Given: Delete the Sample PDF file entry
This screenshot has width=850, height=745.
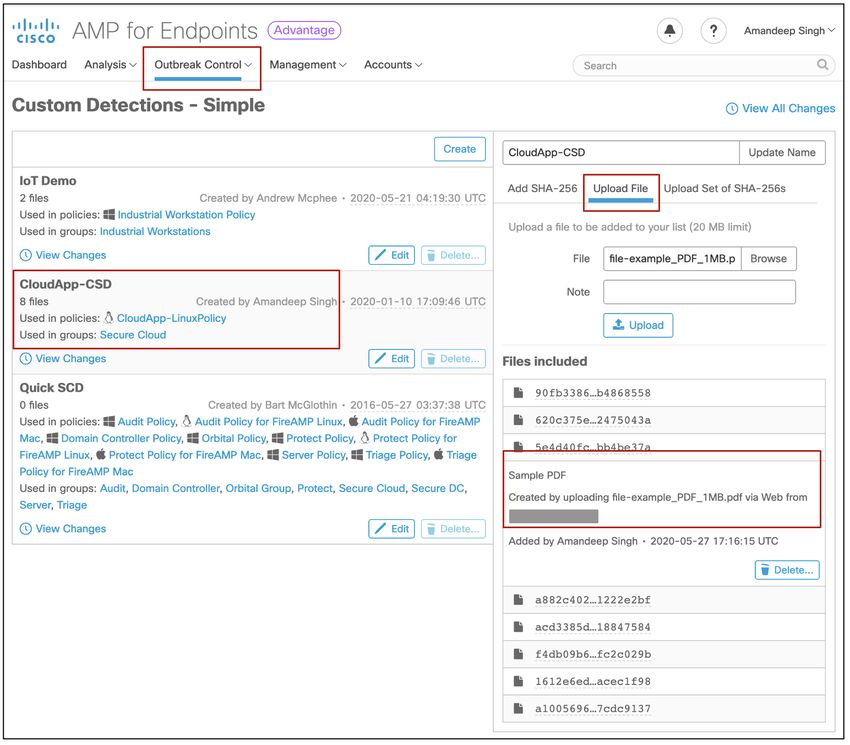Looking at the screenshot, I should [787, 570].
